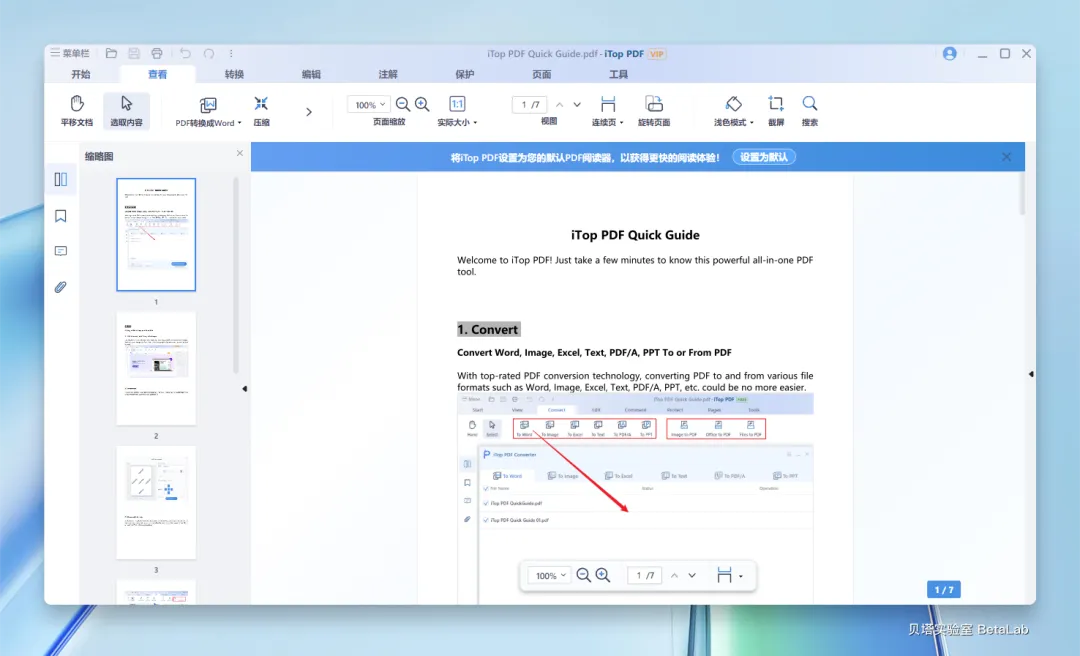Switch to the 保护 tab
1080x656 pixels.
[465, 74]
